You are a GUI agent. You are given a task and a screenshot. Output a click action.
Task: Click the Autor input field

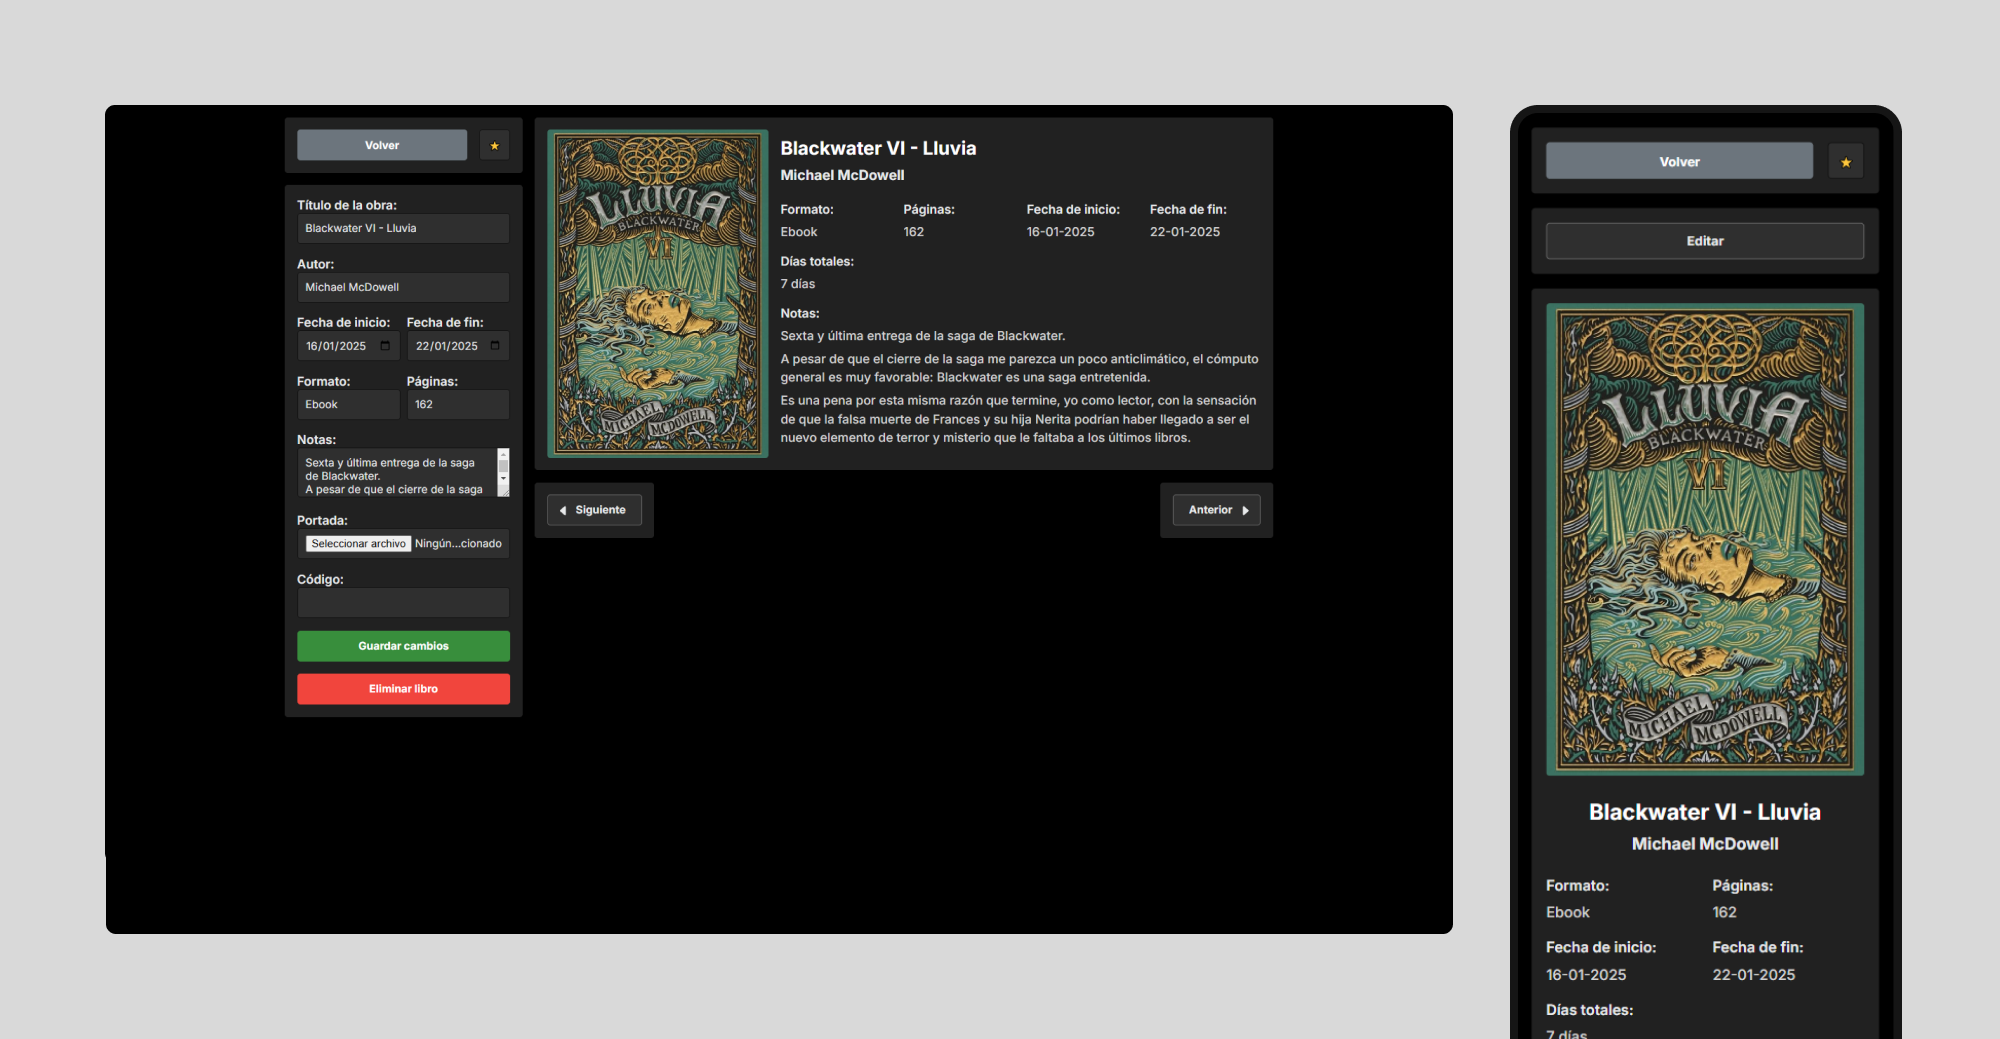pyautogui.click(x=403, y=288)
